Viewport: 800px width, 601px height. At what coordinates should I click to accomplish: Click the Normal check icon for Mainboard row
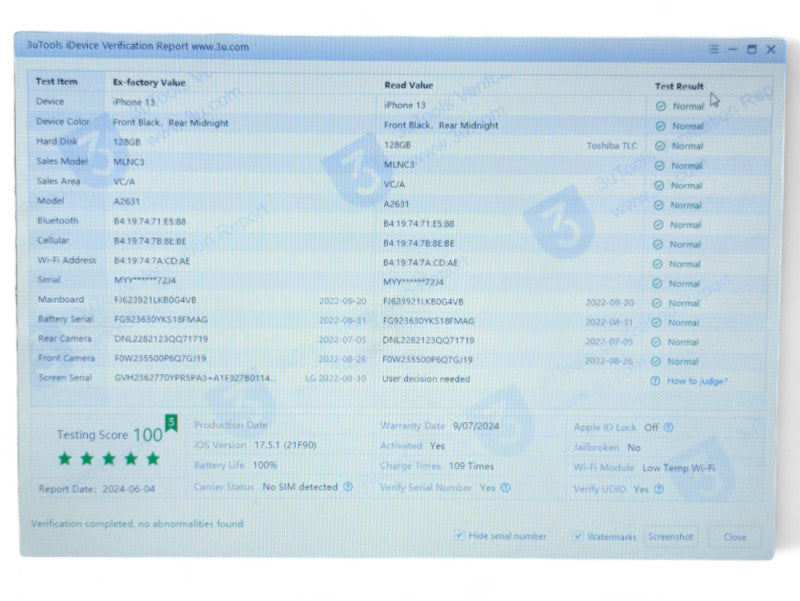click(x=657, y=303)
